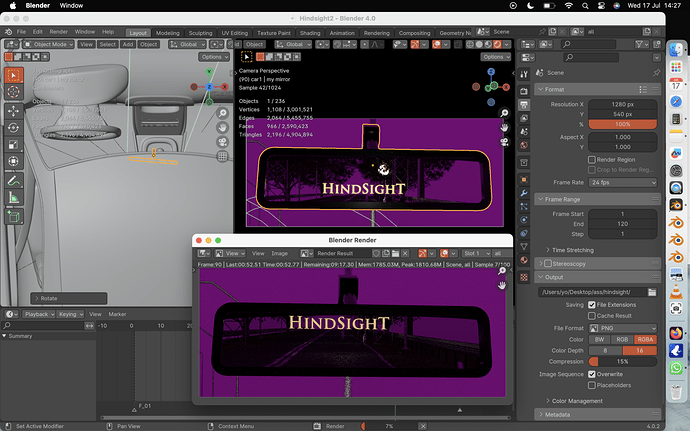Open the World properties tab
Screen dimensions: 690x431
point(524,145)
